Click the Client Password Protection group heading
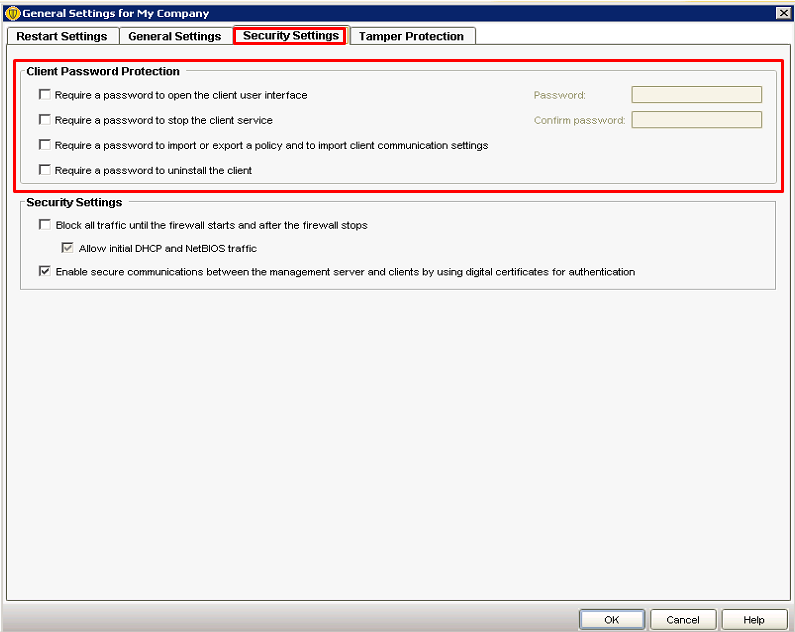This screenshot has width=795, height=632. coord(103,71)
